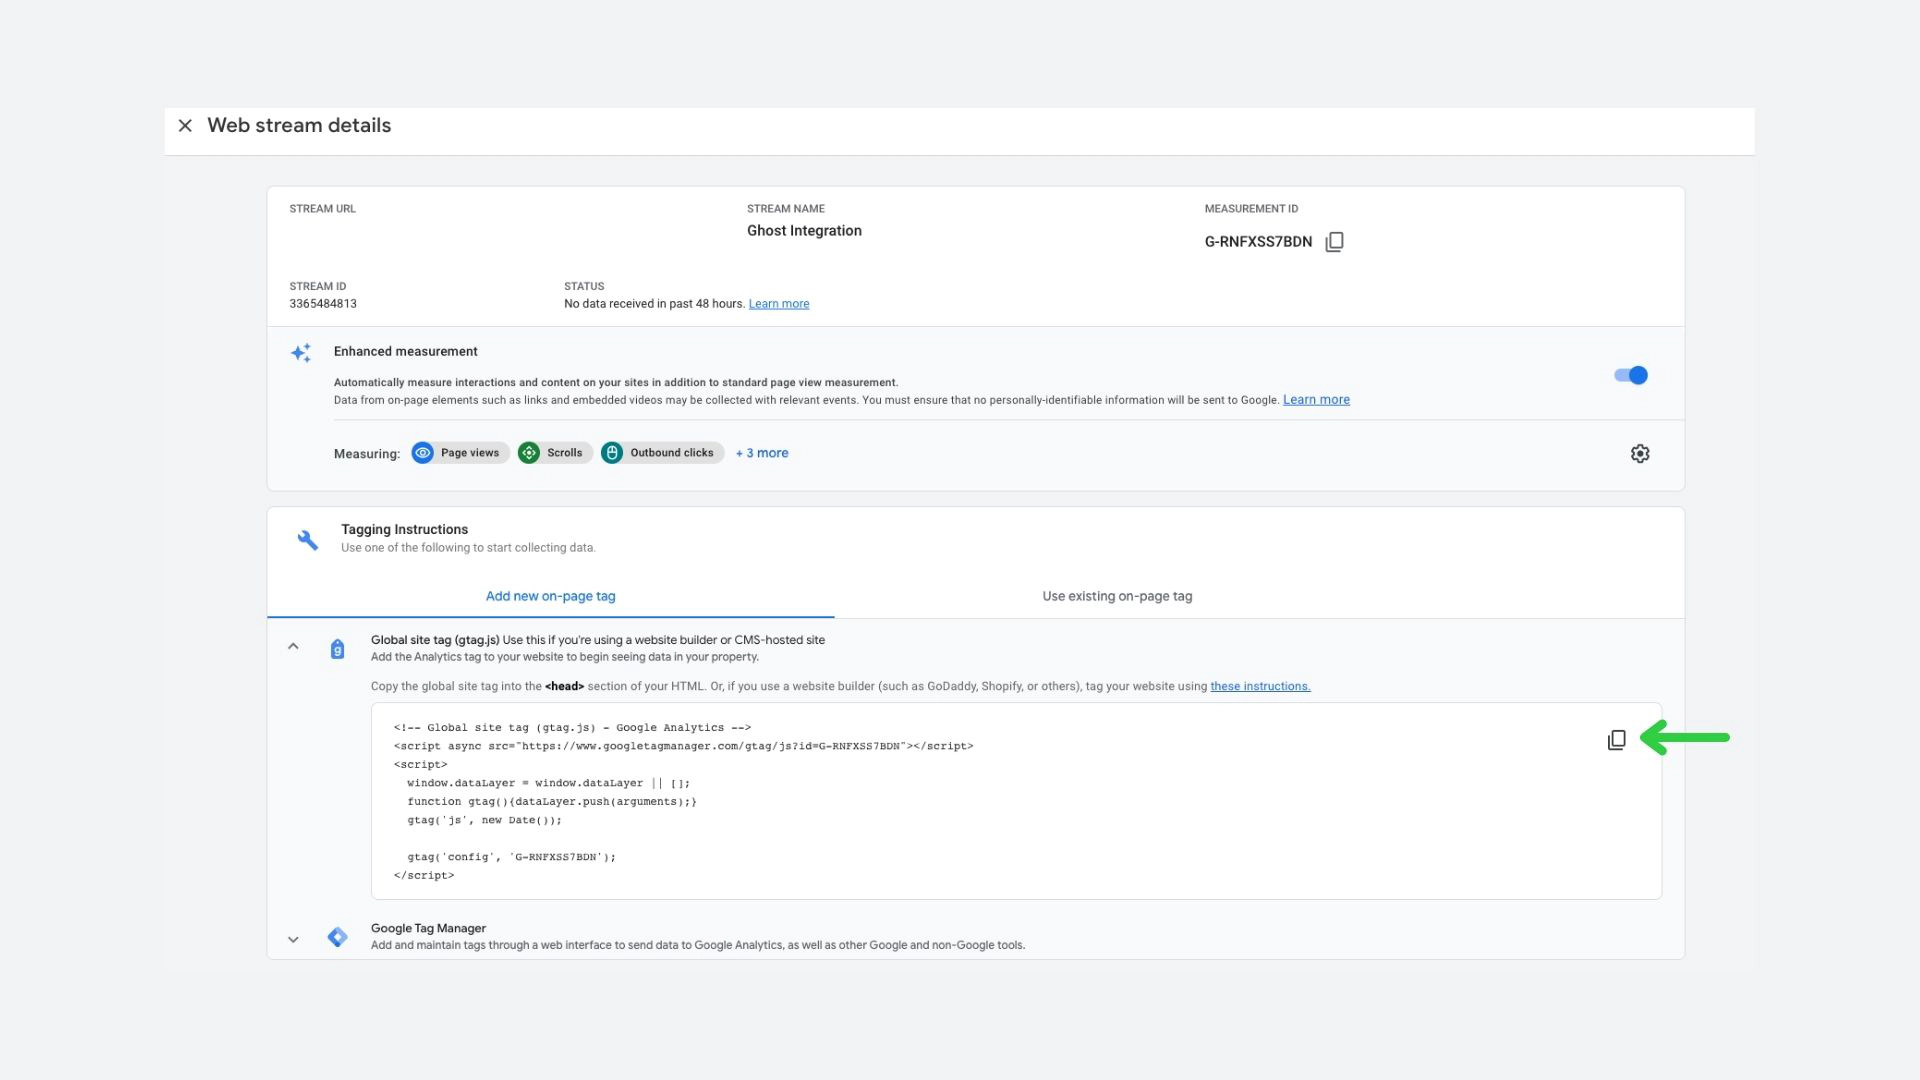The width and height of the screenshot is (1920, 1080).
Task: Click the Page views eye chip
Action: point(460,453)
